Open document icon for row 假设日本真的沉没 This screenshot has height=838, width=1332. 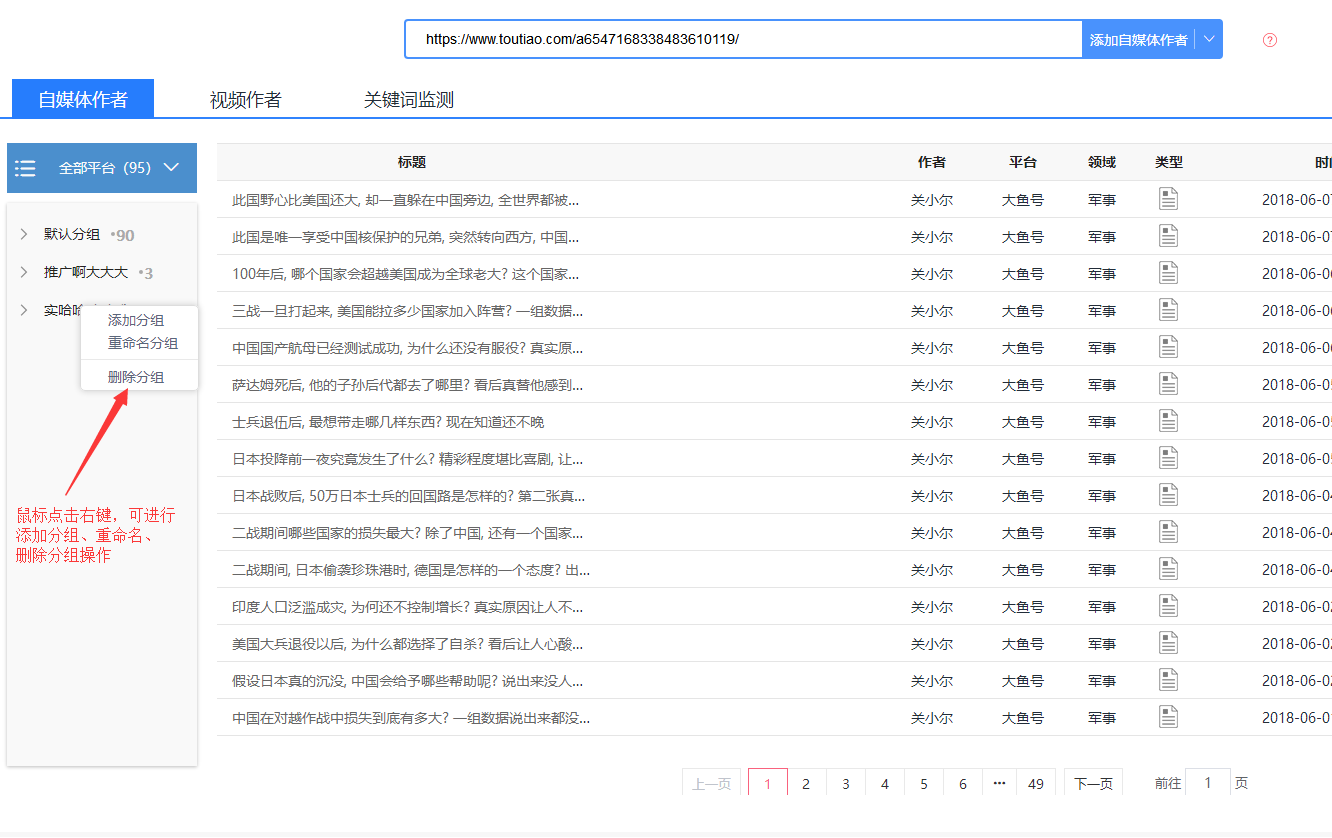pos(1168,680)
